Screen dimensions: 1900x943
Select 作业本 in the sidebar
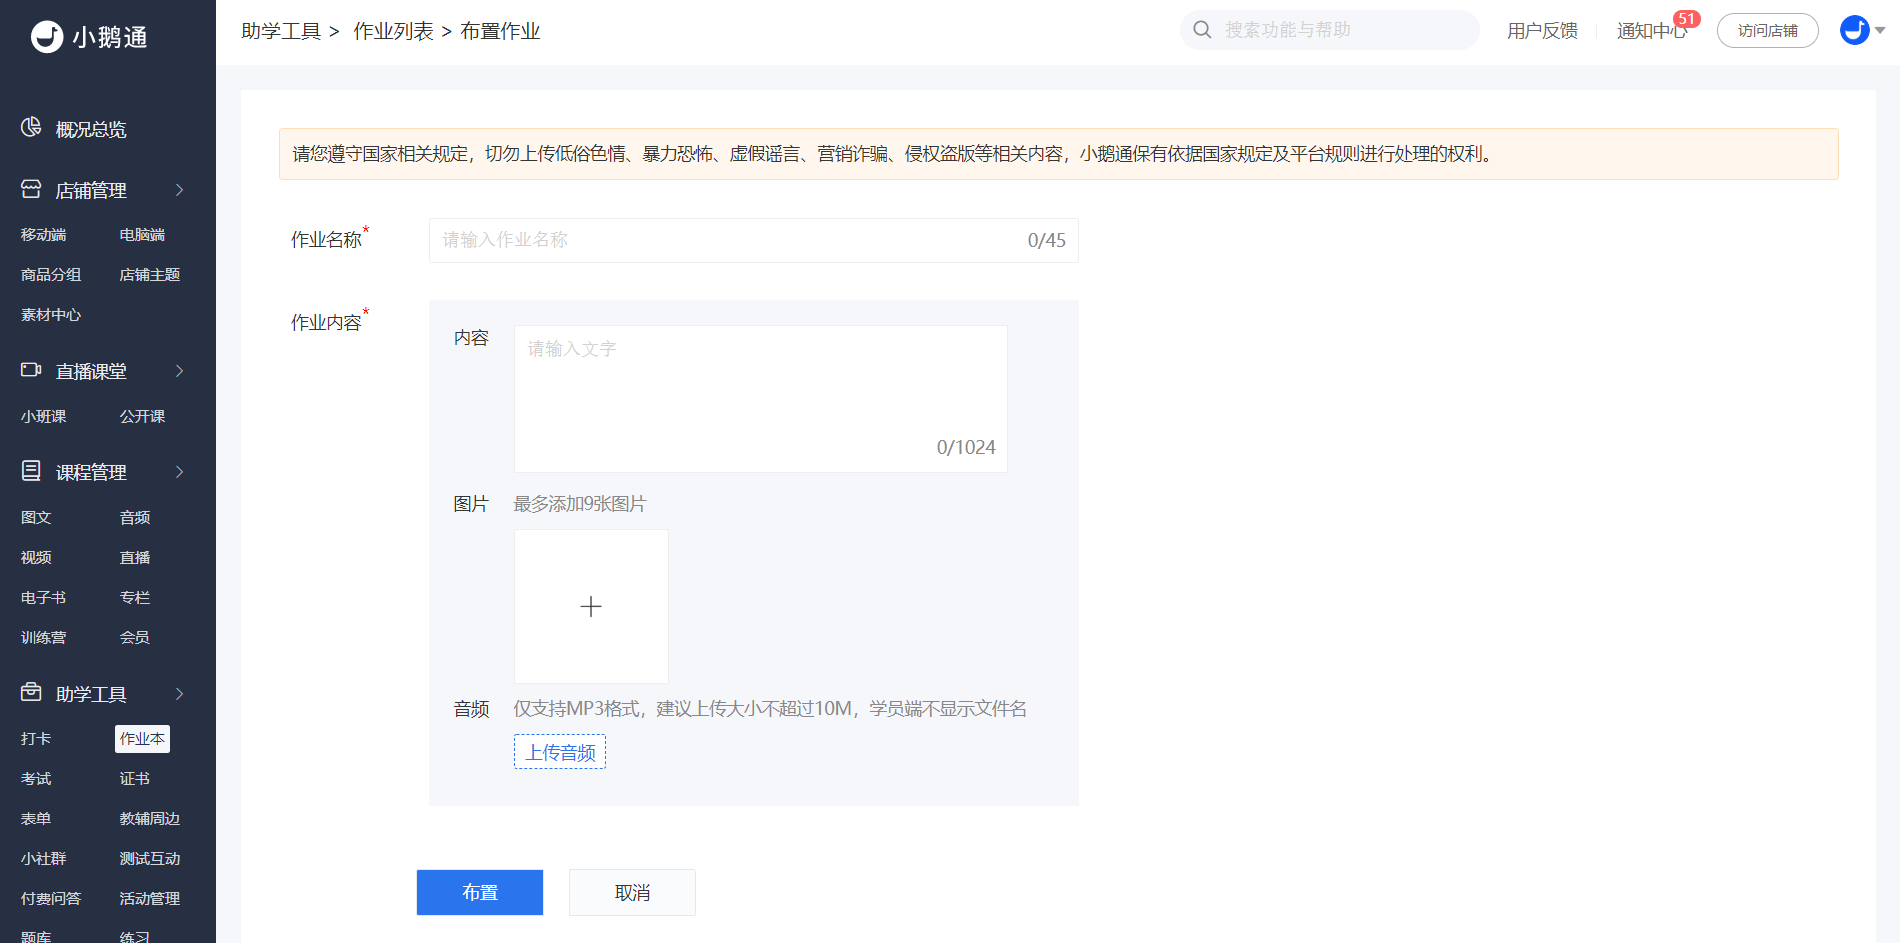[x=142, y=739]
